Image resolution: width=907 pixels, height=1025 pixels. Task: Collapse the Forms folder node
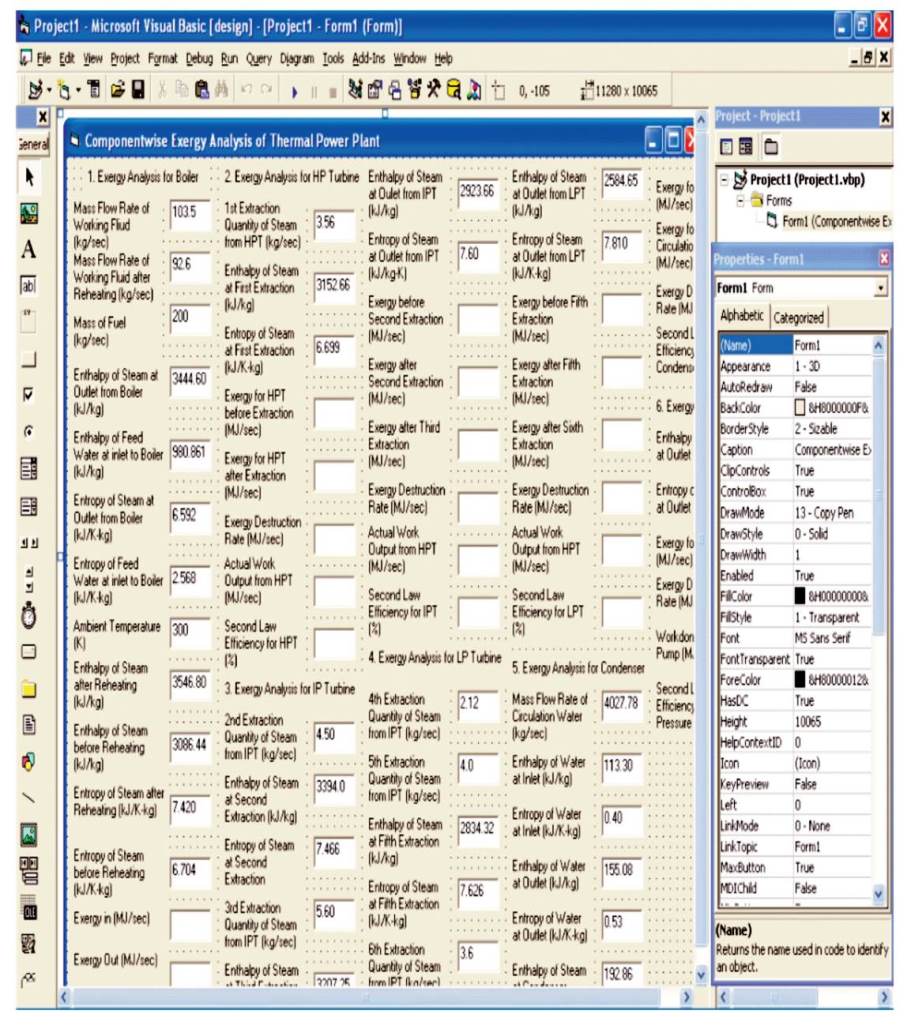click(x=740, y=200)
